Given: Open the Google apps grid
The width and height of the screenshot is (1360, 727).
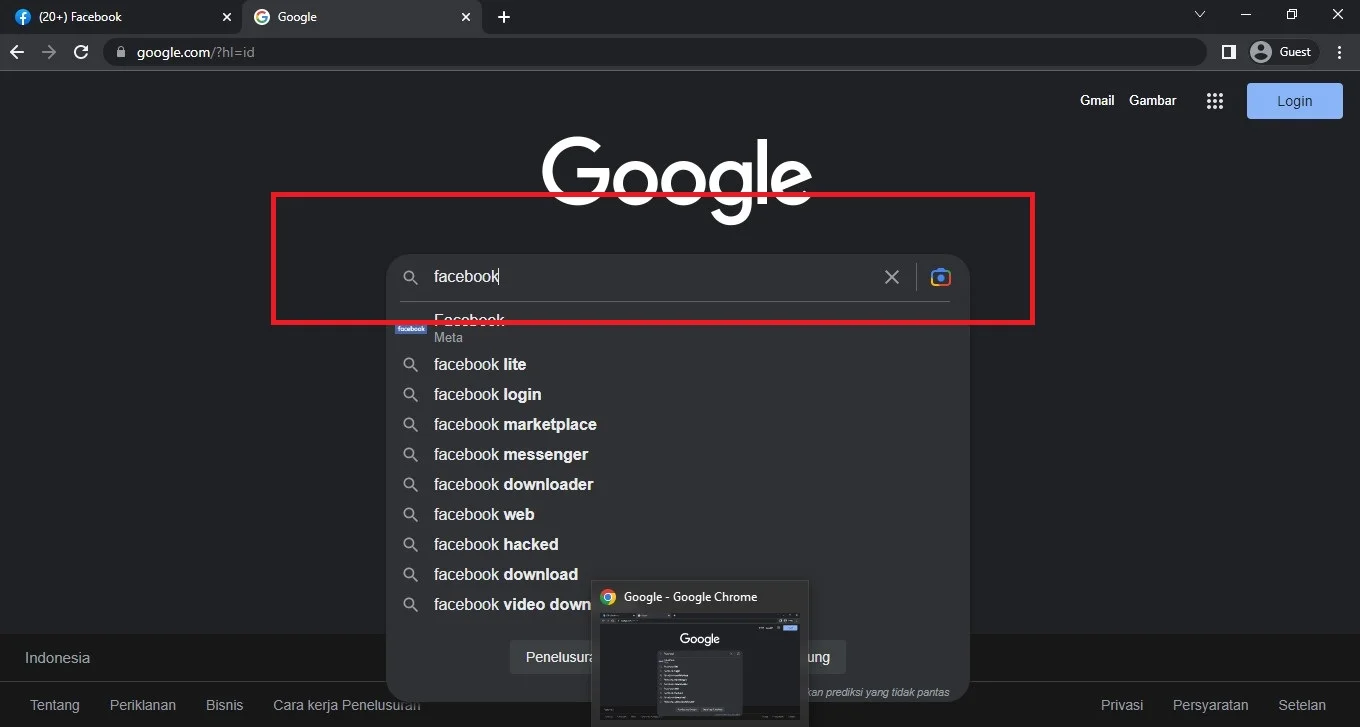Looking at the screenshot, I should coord(1215,101).
